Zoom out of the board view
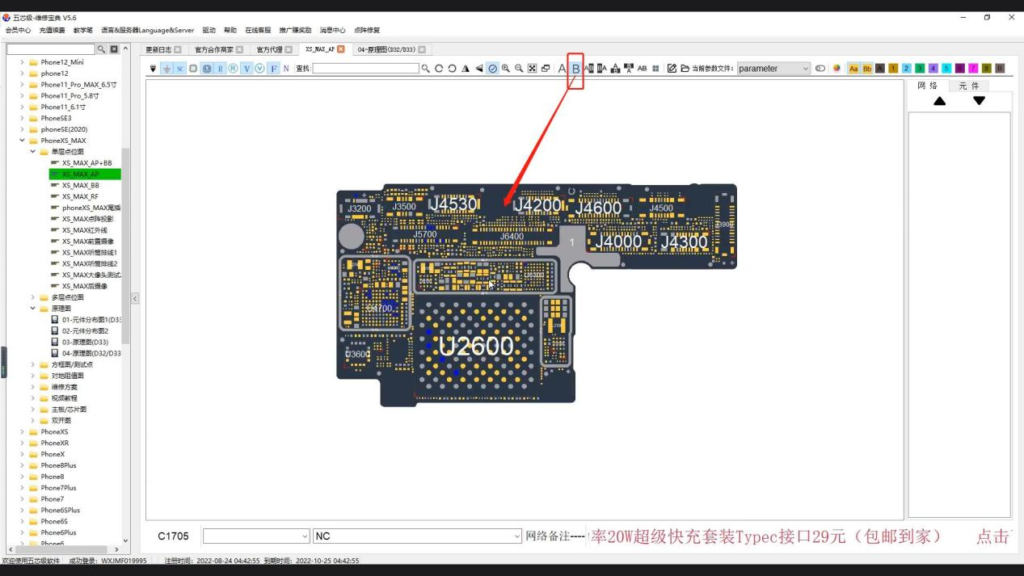Image resolution: width=1024 pixels, height=576 pixels. point(519,69)
